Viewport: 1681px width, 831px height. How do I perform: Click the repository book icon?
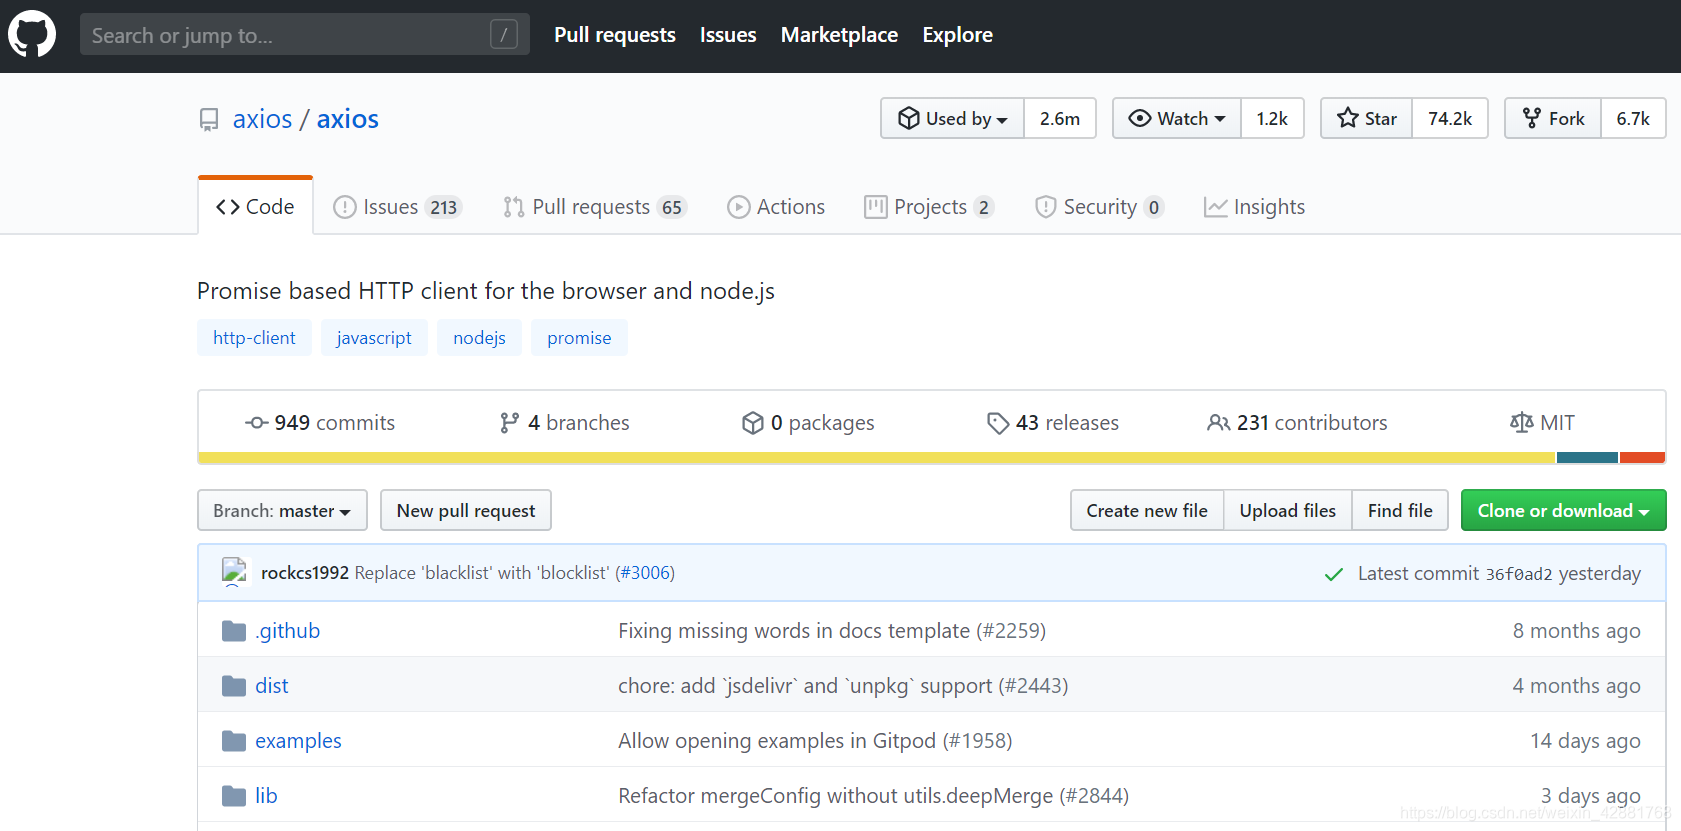209,120
